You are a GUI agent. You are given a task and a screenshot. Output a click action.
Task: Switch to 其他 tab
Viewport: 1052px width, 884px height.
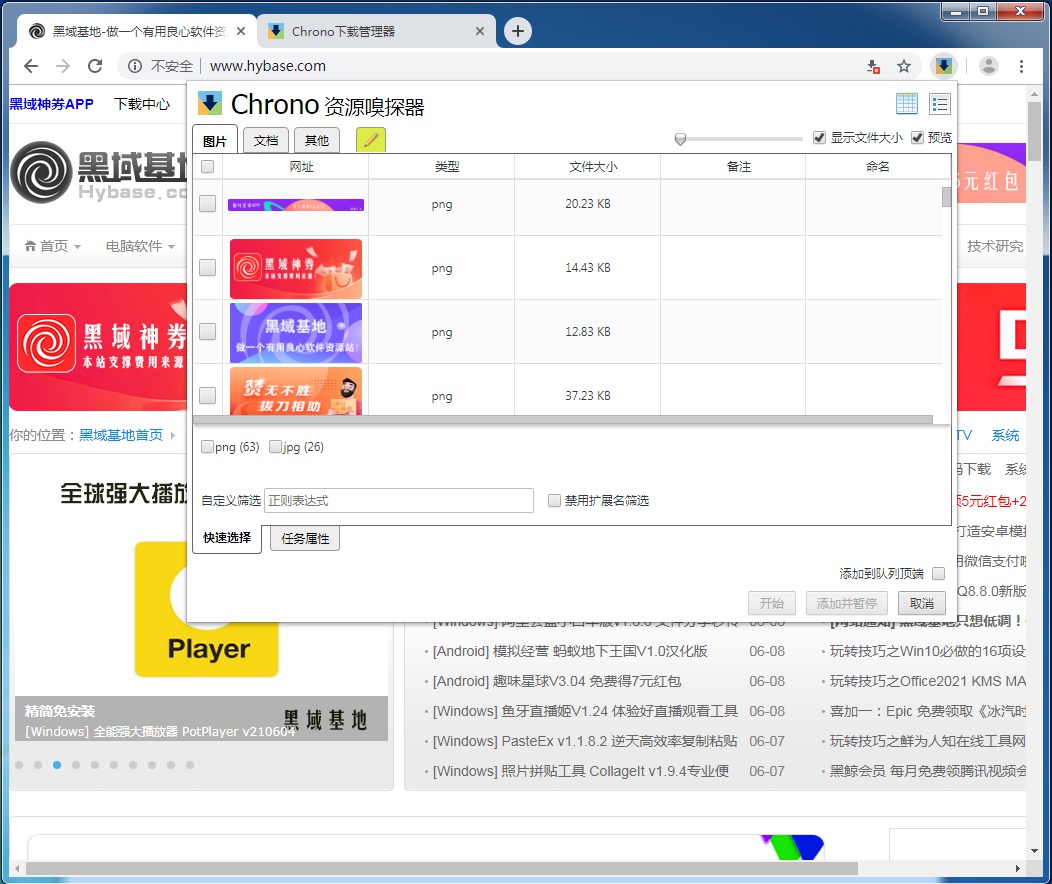pyautogui.click(x=317, y=140)
